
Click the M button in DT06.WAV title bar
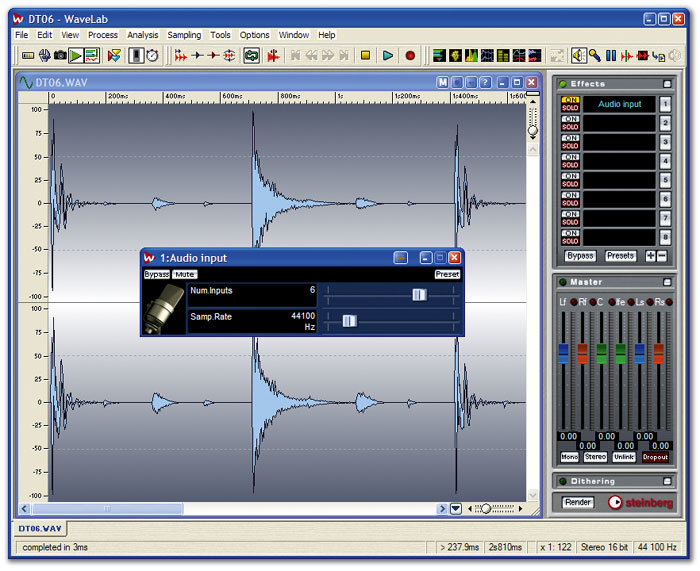pyautogui.click(x=442, y=83)
